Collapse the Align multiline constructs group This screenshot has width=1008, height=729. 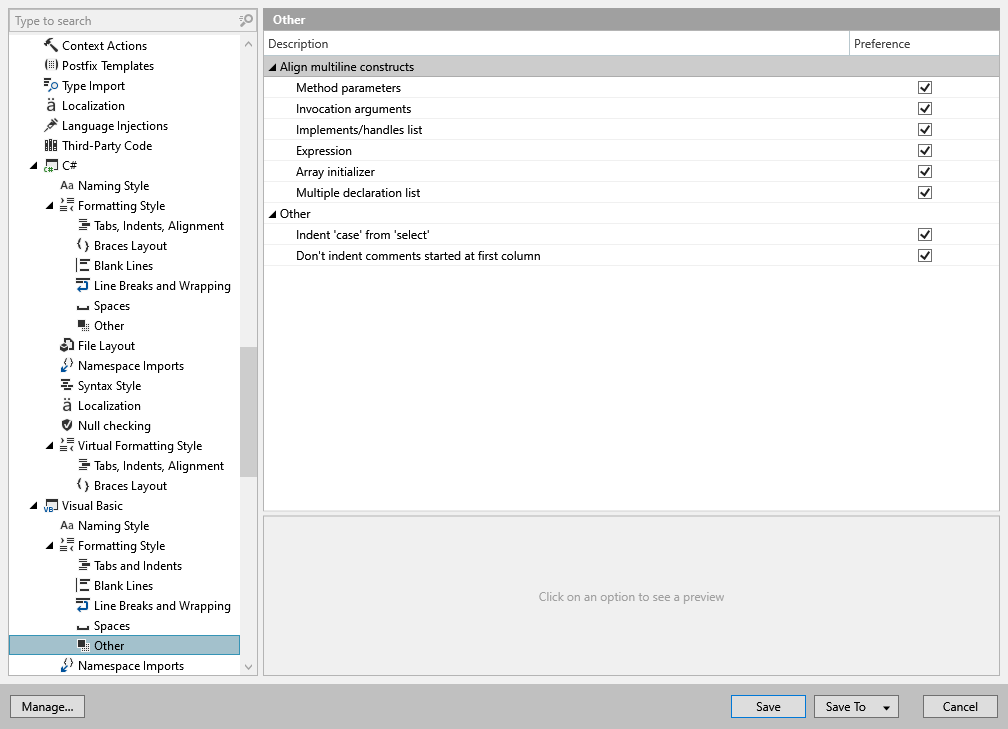pyautogui.click(x=273, y=67)
